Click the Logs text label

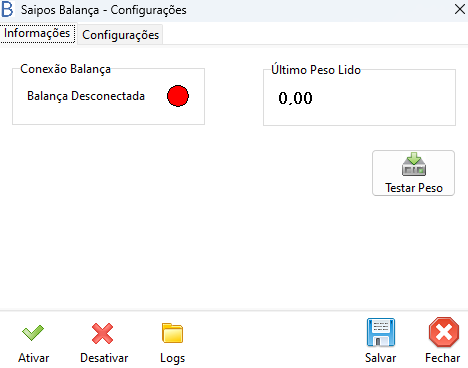point(172,358)
